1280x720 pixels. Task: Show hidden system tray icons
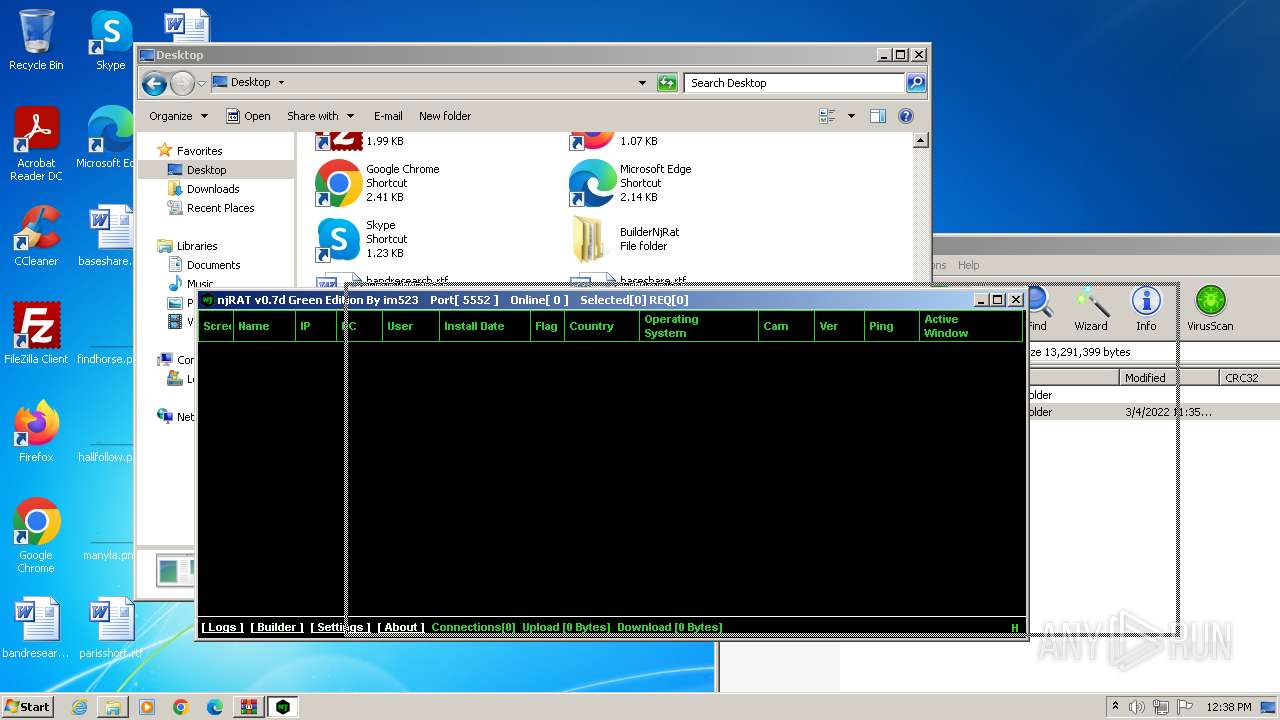tap(1115, 707)
